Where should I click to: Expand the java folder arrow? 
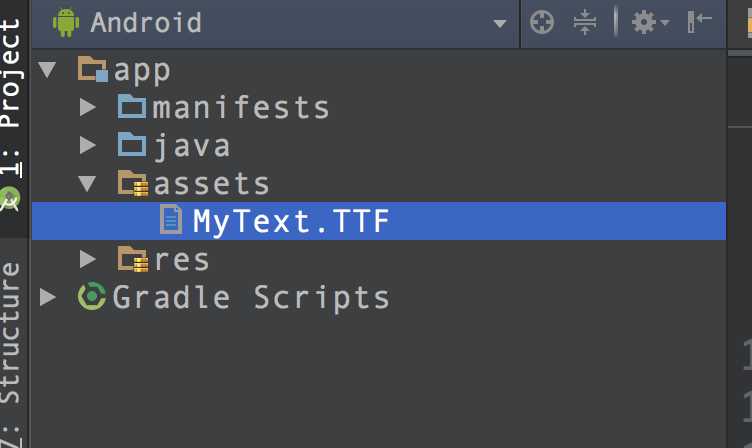(87, 145)
